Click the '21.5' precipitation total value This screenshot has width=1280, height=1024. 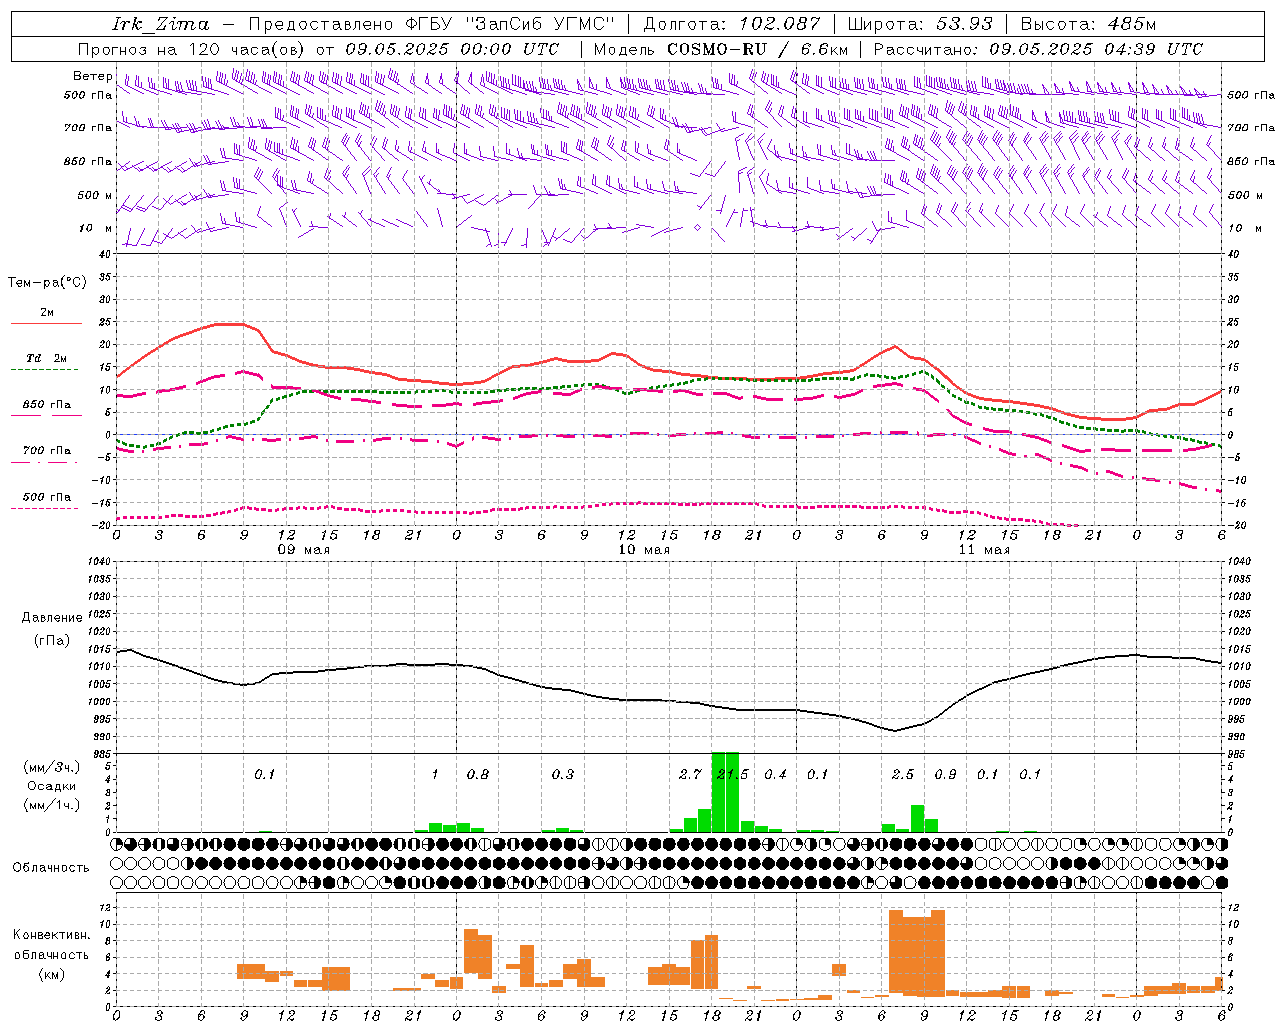(733, 775)
